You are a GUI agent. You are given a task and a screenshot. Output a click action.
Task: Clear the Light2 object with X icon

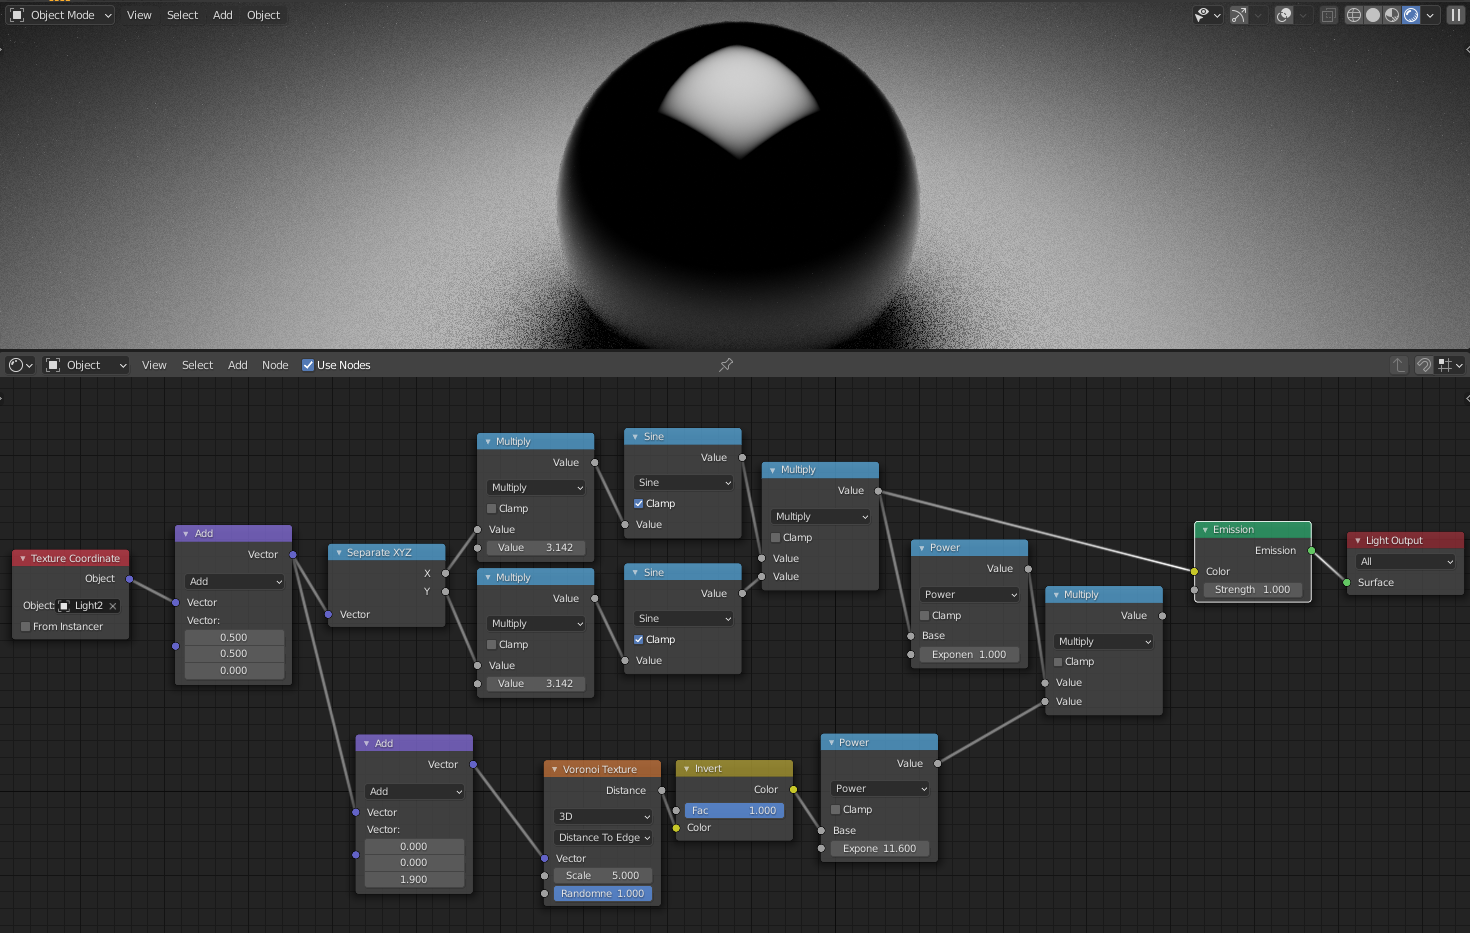[x=113, y=606]
